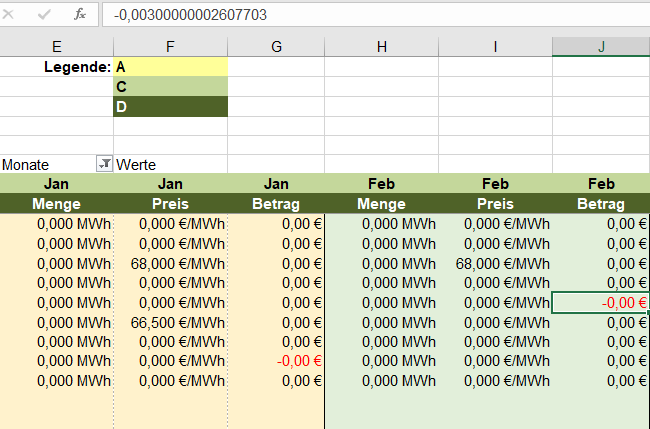The width and height of the screenshot is (650, 429).
Task: Click dark green legend cell D
Action: pyautogui.click(x=170, y=106)
